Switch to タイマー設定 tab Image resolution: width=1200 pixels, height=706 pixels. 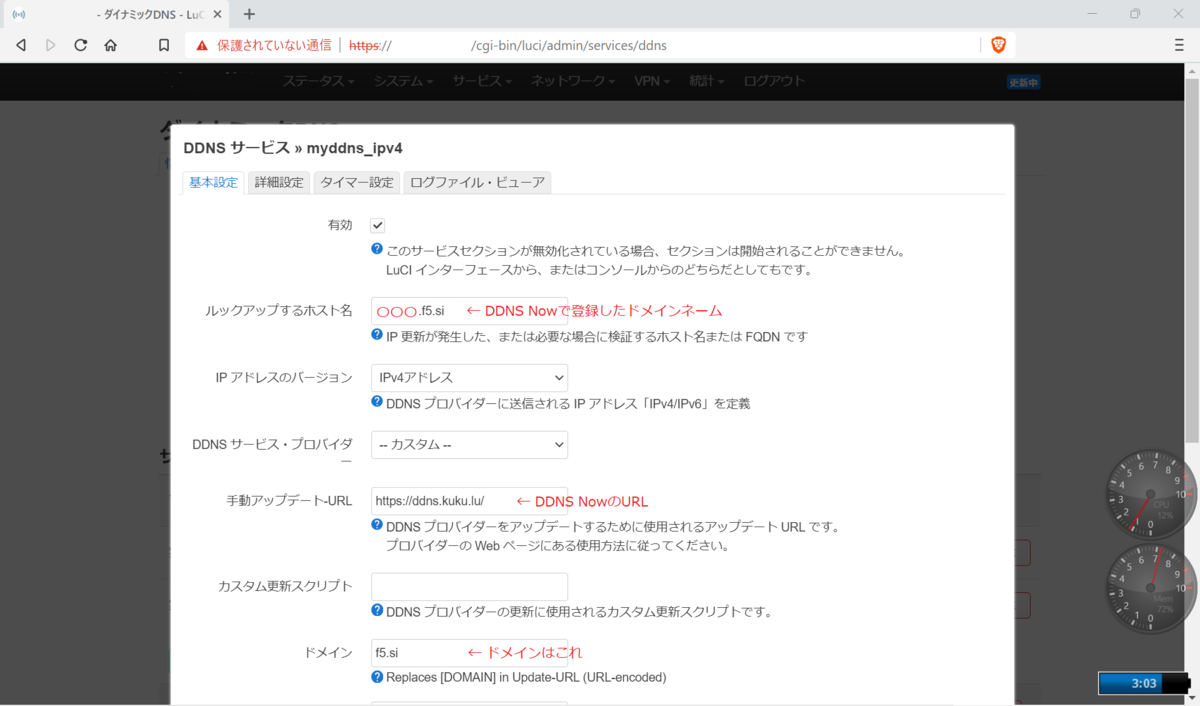tap(357, 182)
